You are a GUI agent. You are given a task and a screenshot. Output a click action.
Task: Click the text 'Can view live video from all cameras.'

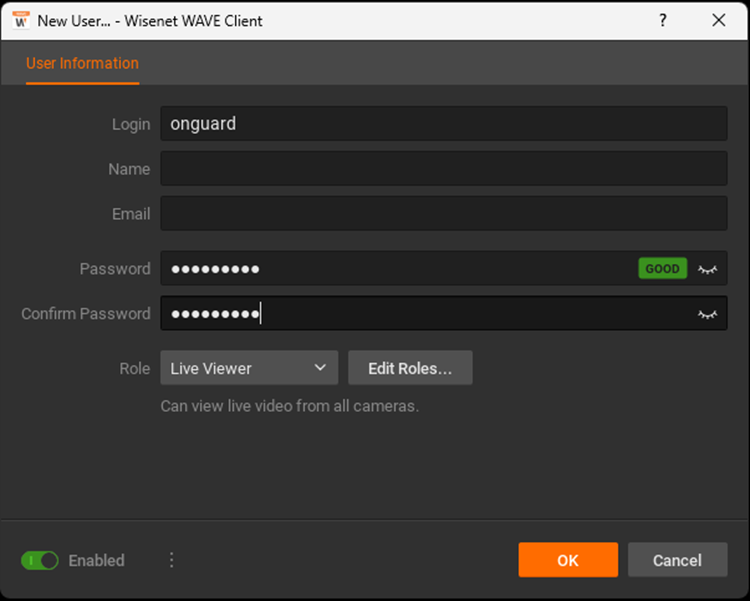290,406
